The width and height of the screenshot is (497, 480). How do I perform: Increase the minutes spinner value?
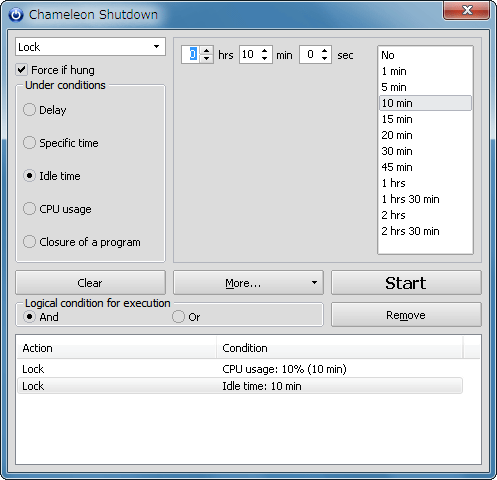tap(265, 50)
